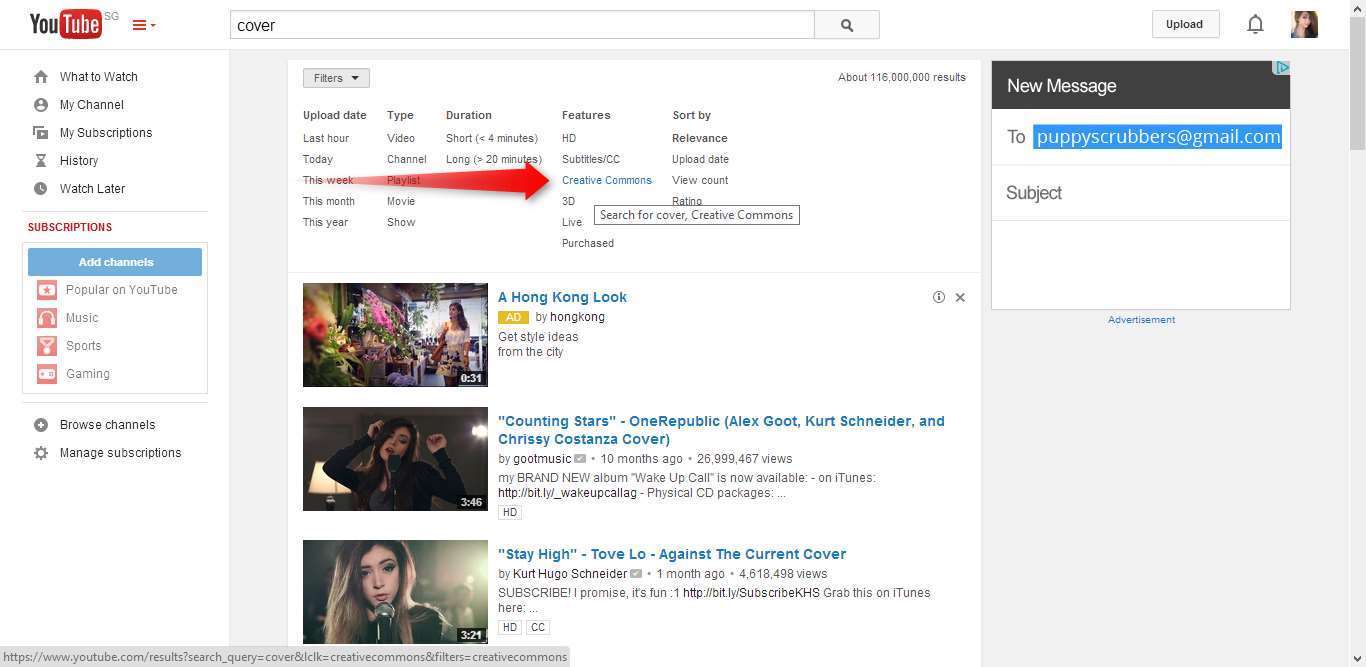Click the Add channels button
The width and height of the screenshot is (1366, 667).
[x=115, y=262]
